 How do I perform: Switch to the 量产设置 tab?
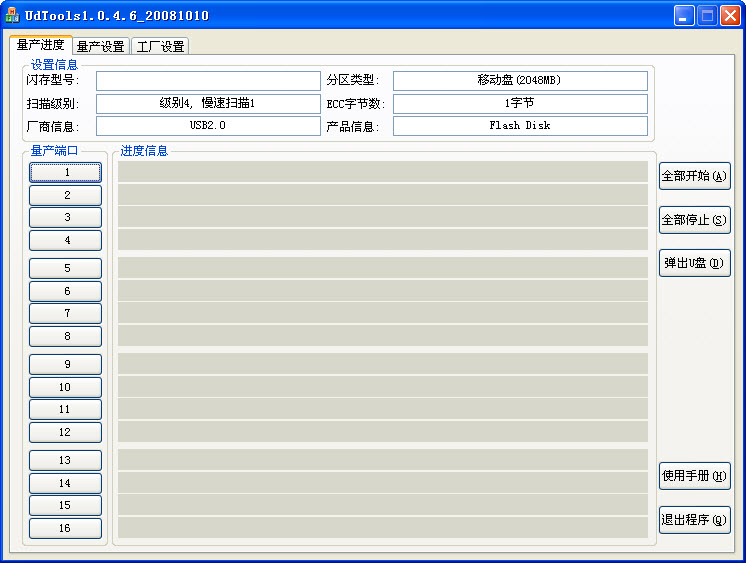click(100, 46)
